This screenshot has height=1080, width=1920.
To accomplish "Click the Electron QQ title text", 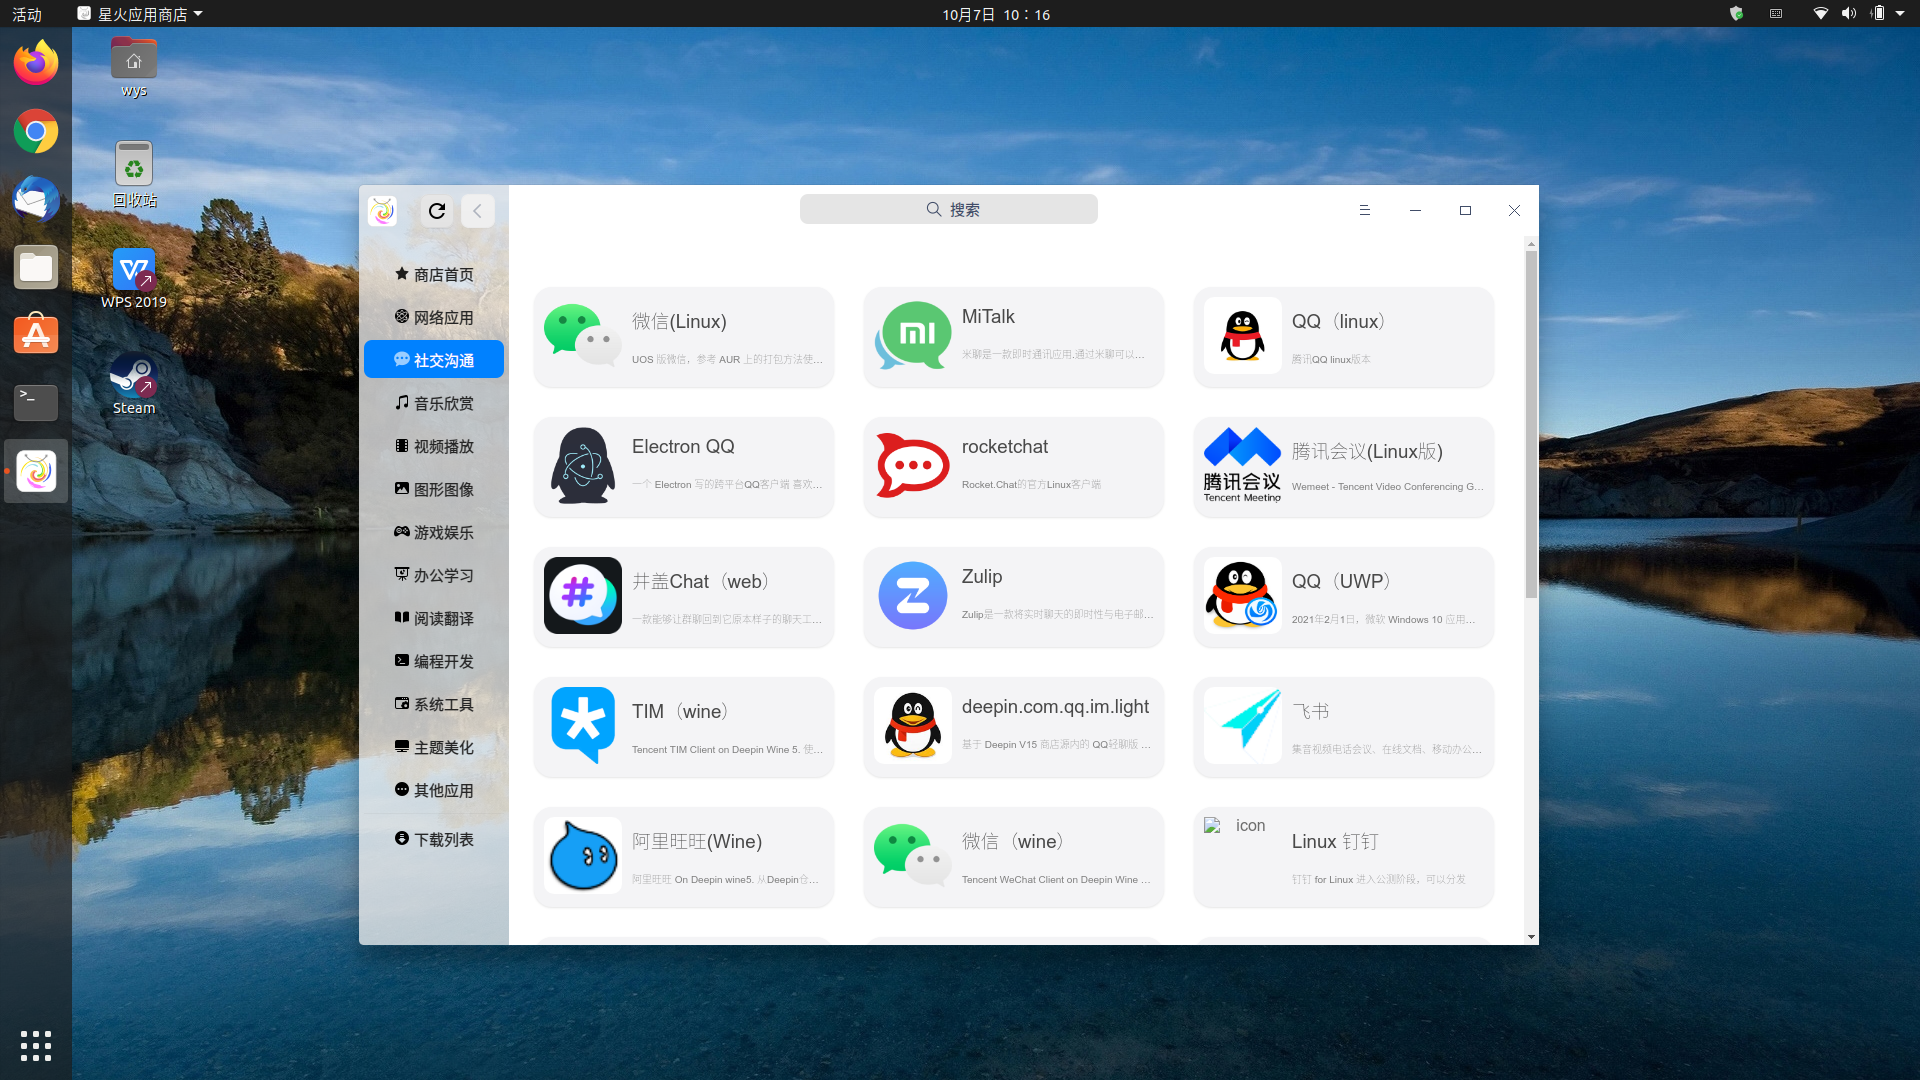I will [683, 447].
